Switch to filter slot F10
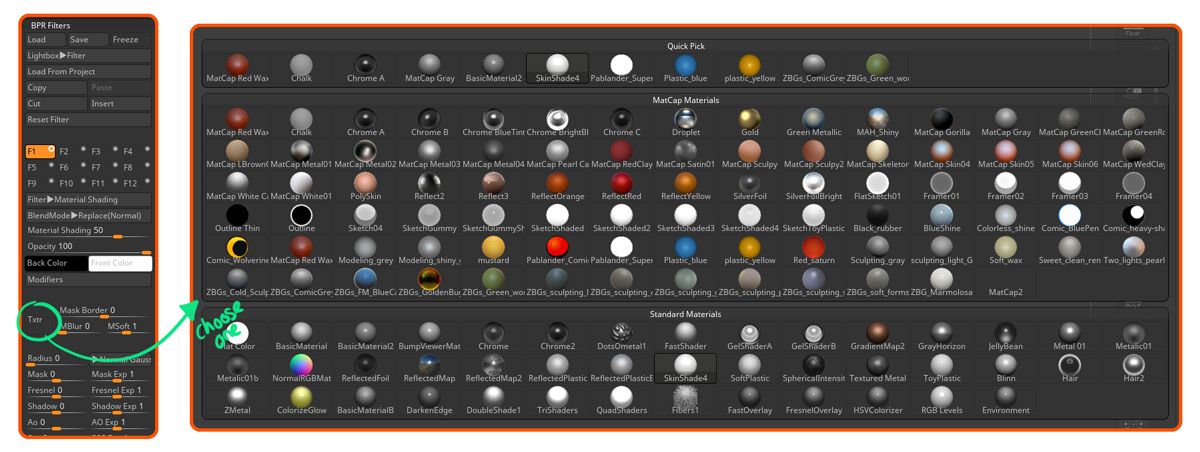This screenshot has width=1200, height=452. coord(71,184)
